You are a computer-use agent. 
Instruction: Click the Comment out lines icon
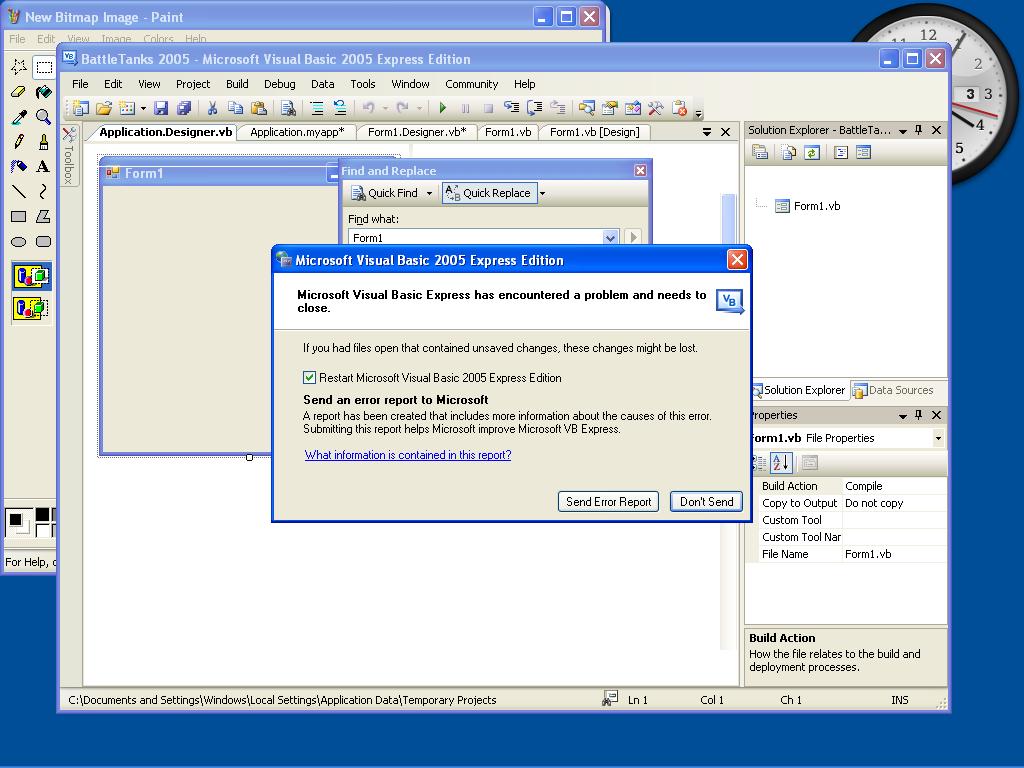point(317,108)
